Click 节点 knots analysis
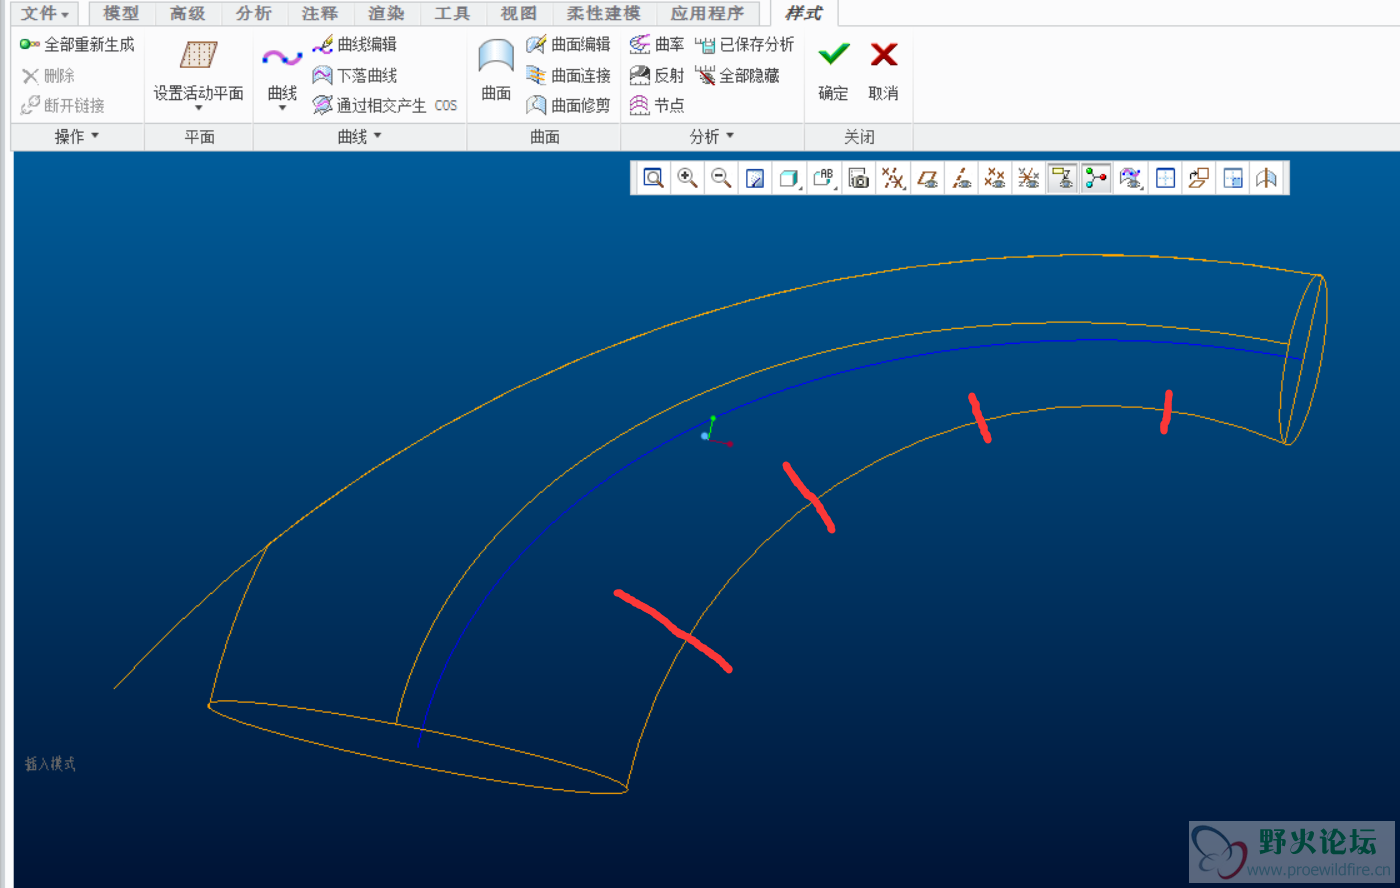This screenshot has width=1400, height=888. tap(657, 105)
